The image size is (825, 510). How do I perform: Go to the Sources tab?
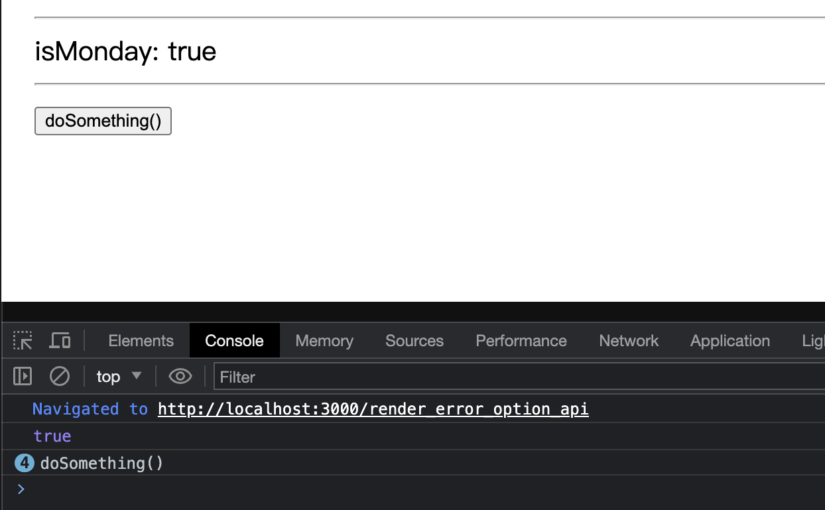tap(414, 341)
